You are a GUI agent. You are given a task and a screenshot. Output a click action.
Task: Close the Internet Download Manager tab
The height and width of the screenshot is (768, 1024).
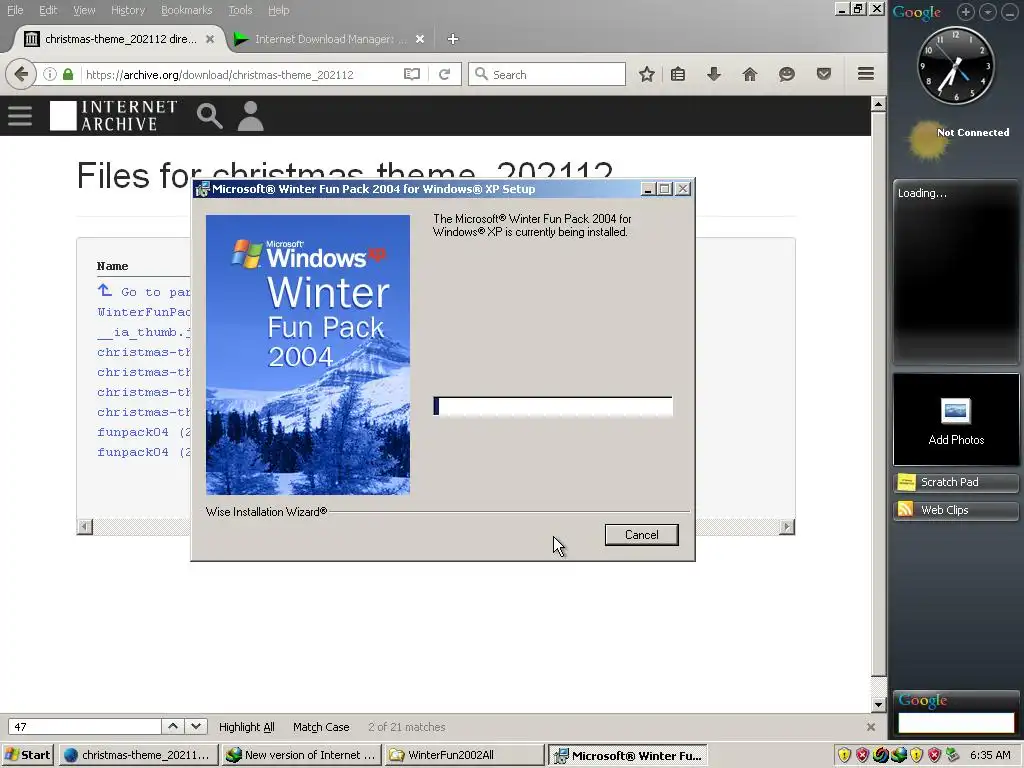[420, 39]
